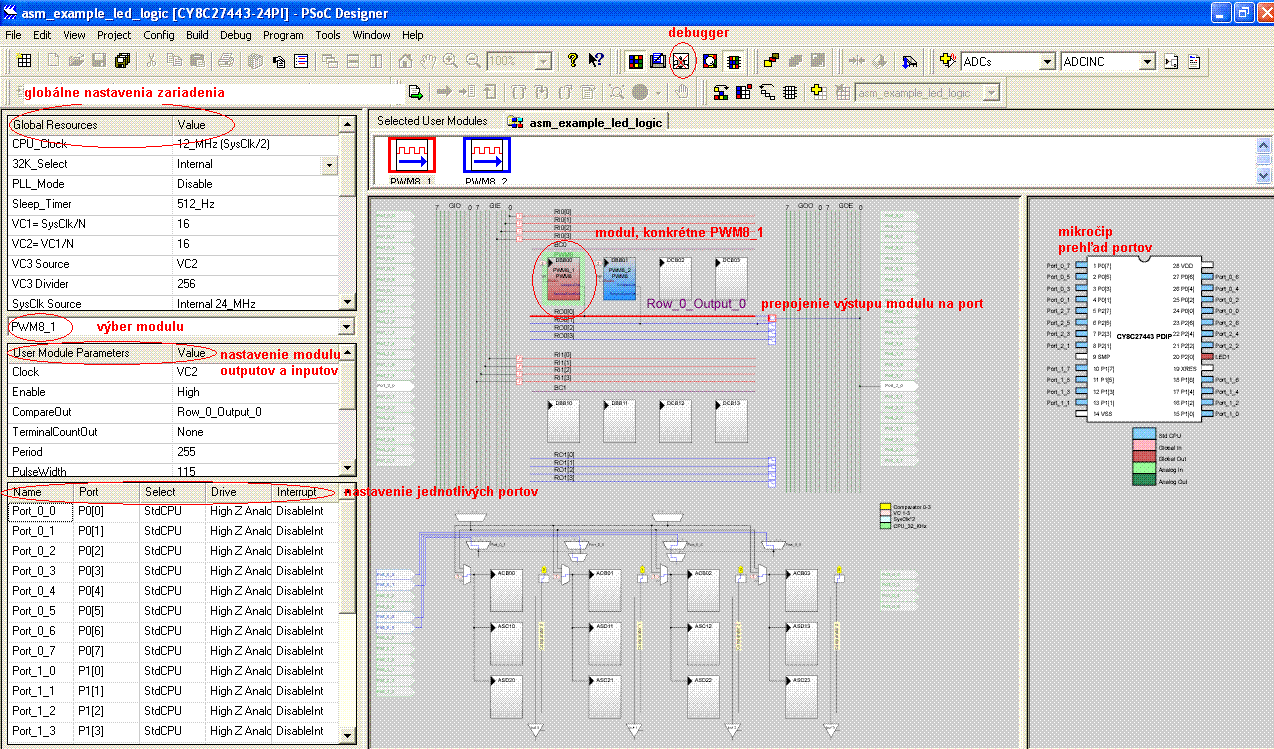
Task: Click the Open File folder icon
Action: 77,61
